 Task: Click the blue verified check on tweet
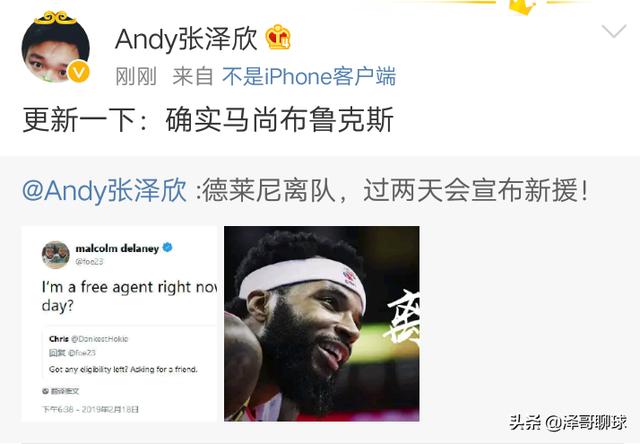click(167, 247)
